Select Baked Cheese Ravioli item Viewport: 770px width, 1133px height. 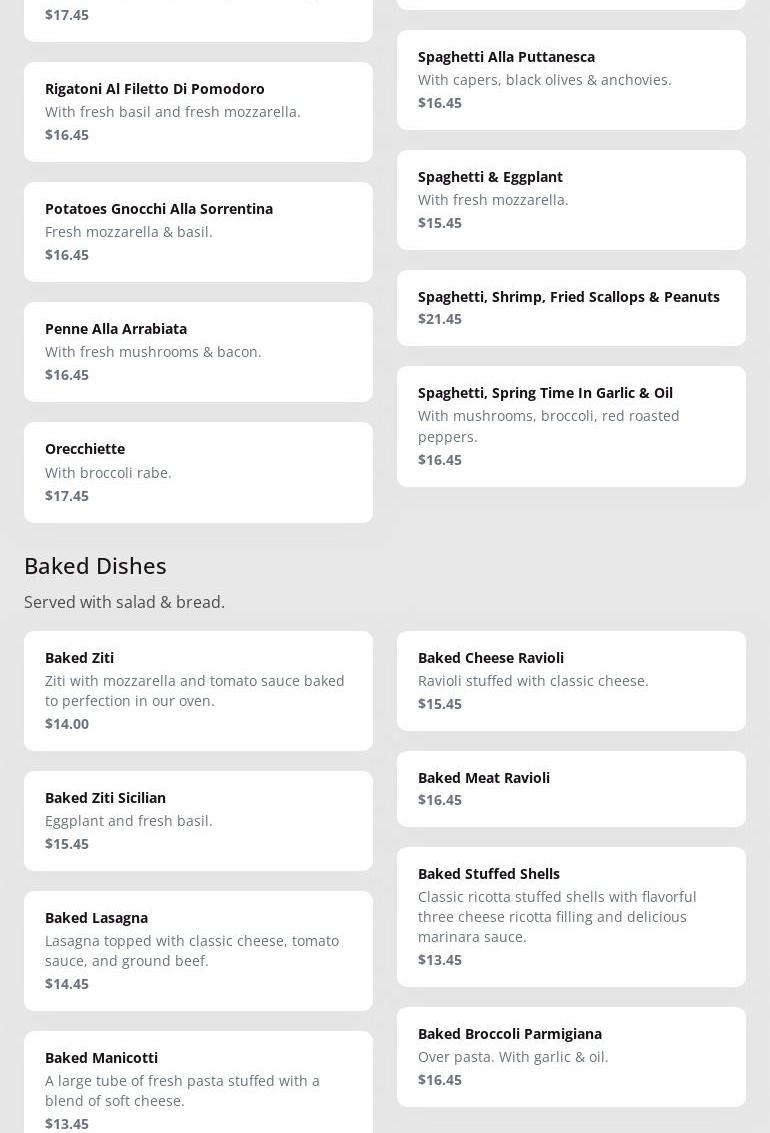coord(571,680)
